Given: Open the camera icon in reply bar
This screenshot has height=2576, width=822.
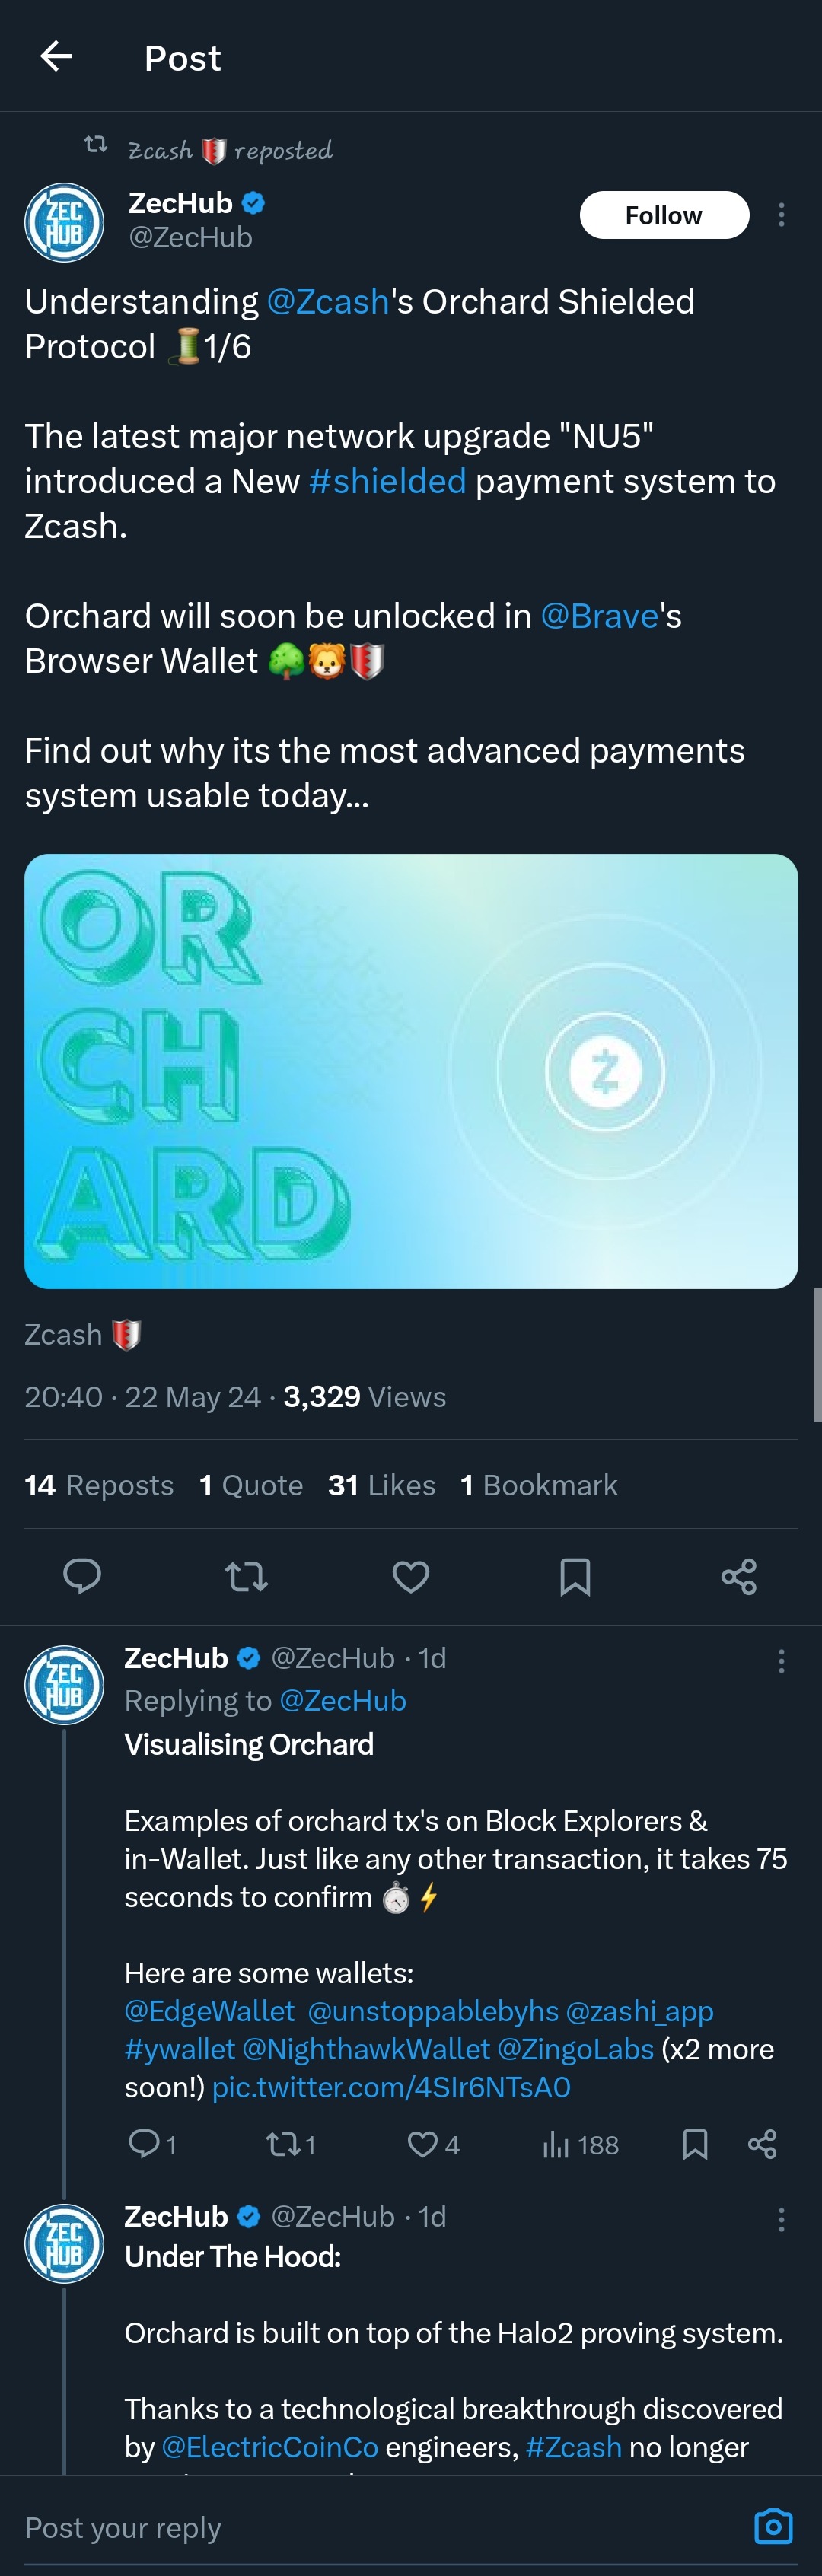Looking at the screenshot, I should 773,2526.
